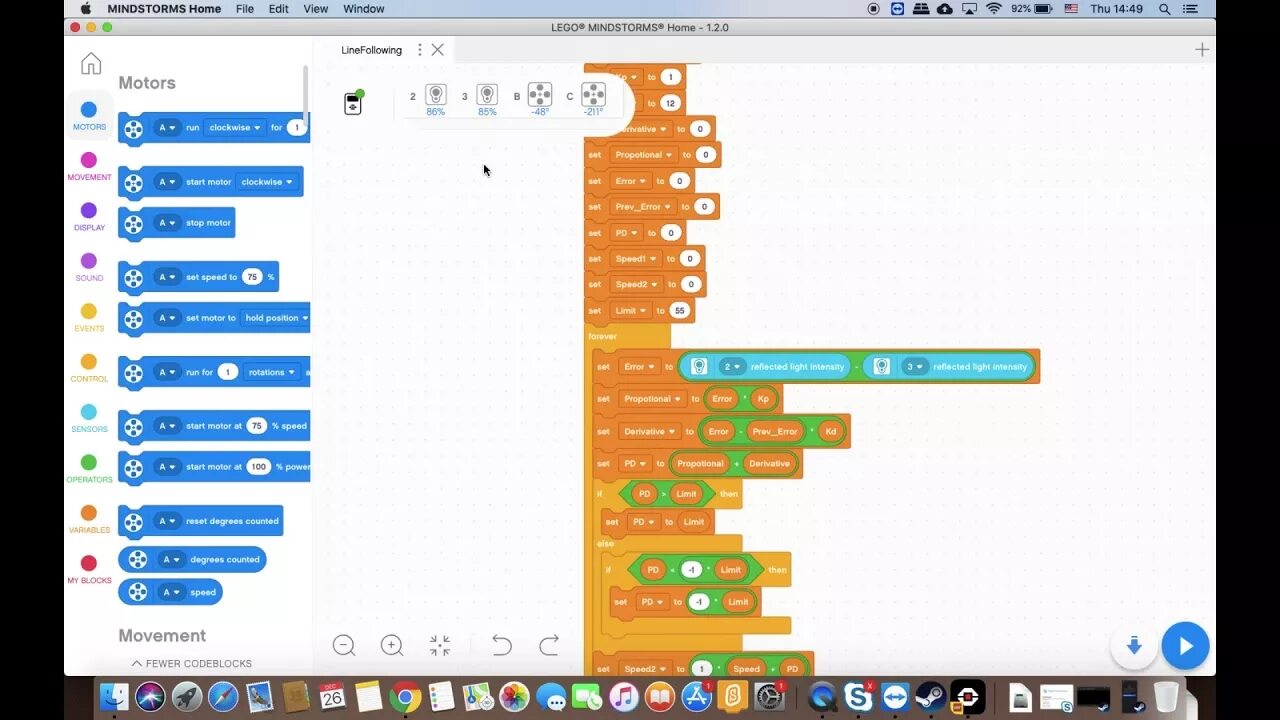The height and width of the screenshot is (720, 1280).
Task: Open Spotlight search in menu bar
Action: click(1165, 8)
